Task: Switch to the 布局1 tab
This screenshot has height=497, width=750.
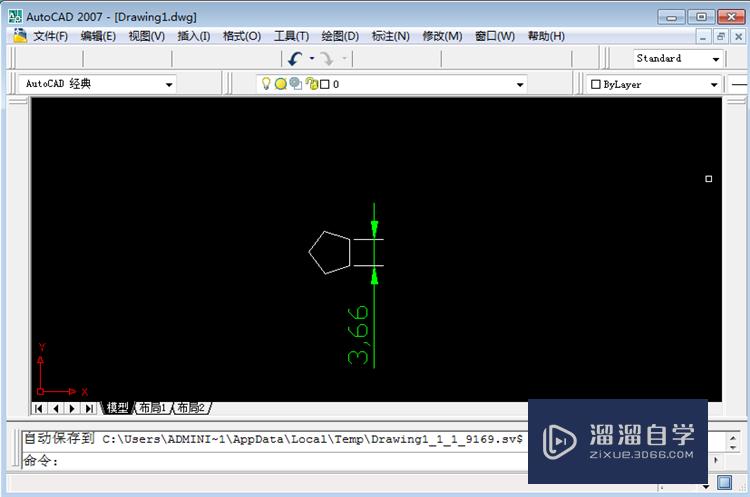Action: (152, 408)
